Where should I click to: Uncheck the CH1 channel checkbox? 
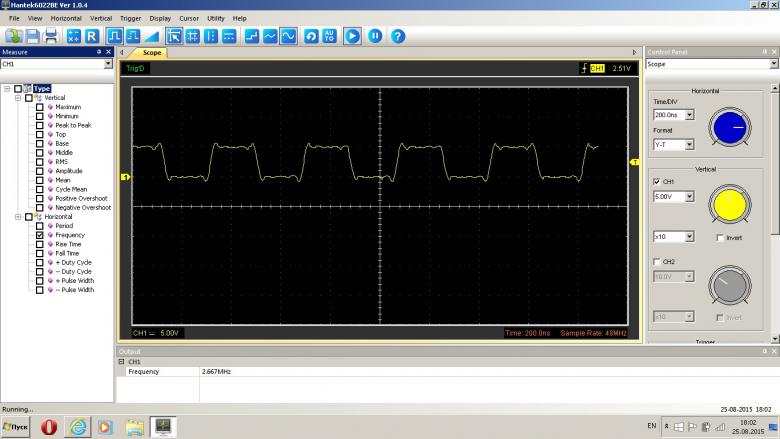656,181
